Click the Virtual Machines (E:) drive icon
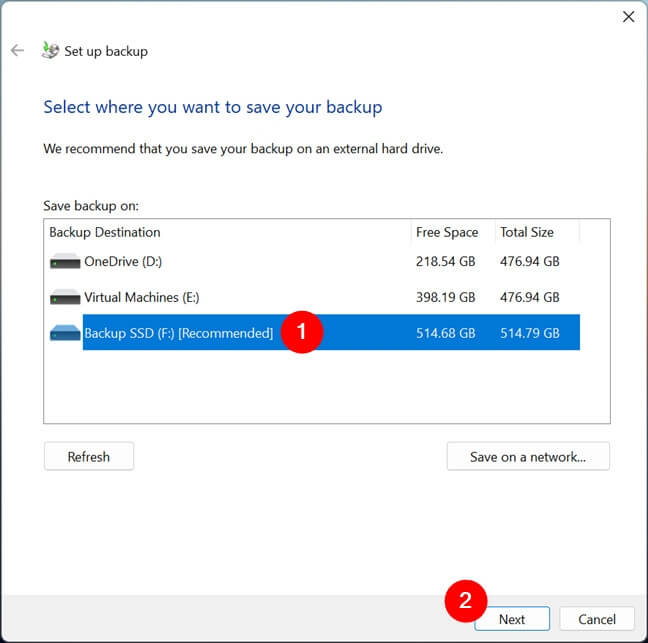The height and width of the screenshot is (643, 648). click(65, 298)
